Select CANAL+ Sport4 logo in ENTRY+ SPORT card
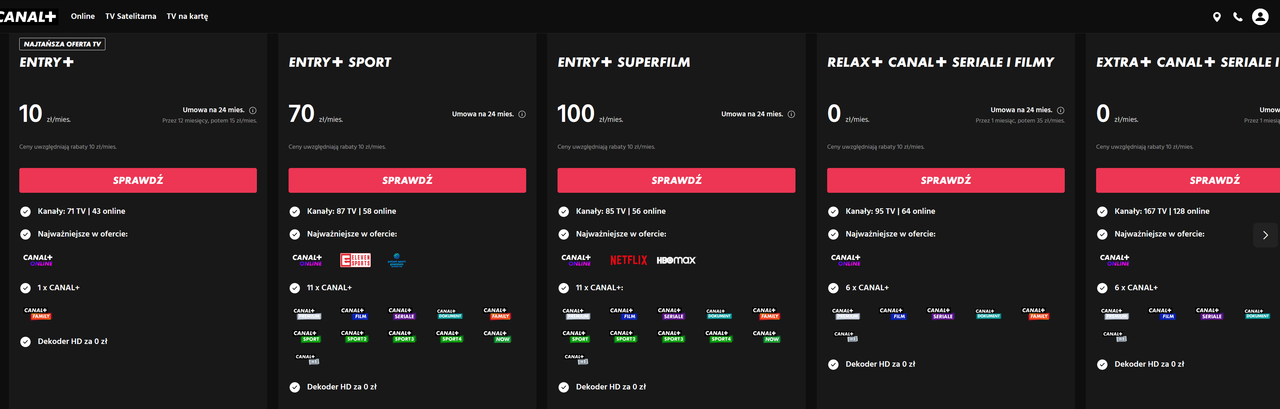 450,336
